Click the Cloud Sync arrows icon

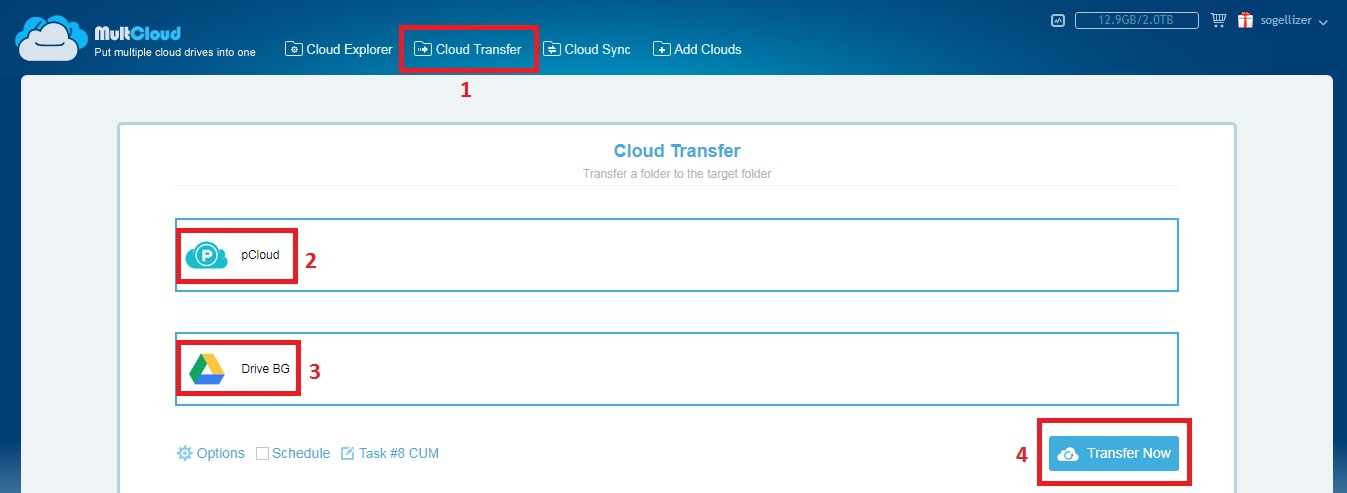pos(552,49)
